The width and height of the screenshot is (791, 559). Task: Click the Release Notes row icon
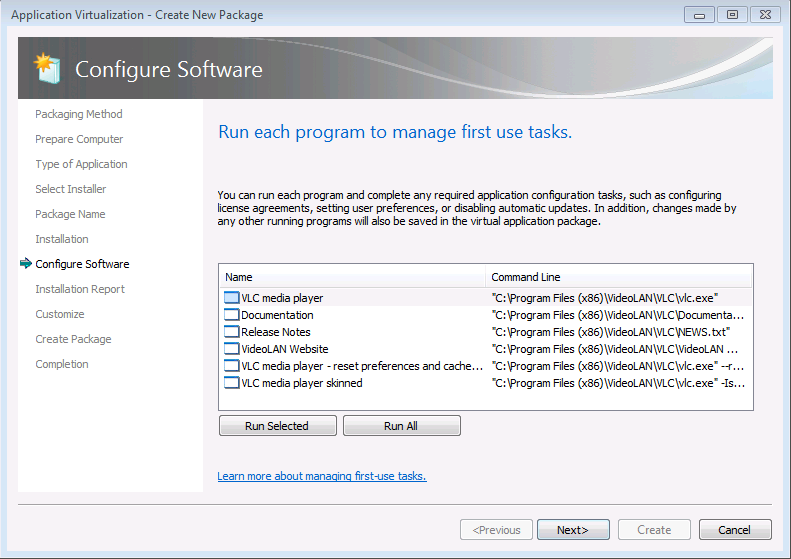tap(232, 332)
